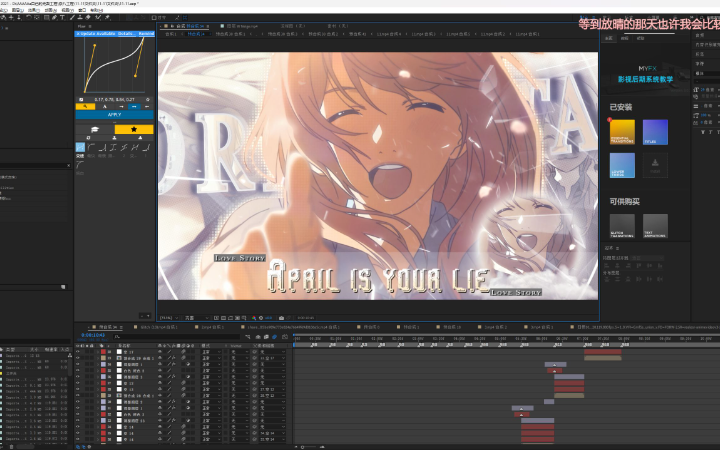Click the Flow curve bezier value field
Image resolution: width=720 pixels, height=450 pixels.
(x=114, y=99)
